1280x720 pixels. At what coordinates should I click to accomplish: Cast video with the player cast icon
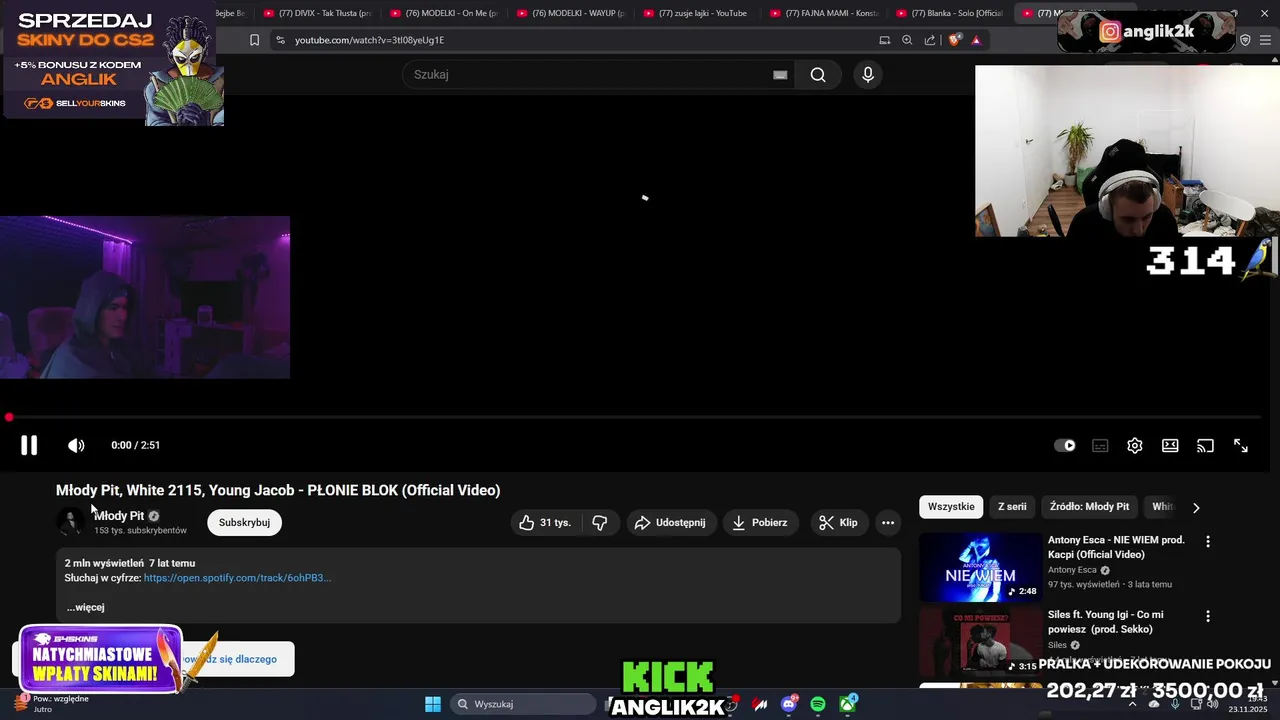point(1205,446)
